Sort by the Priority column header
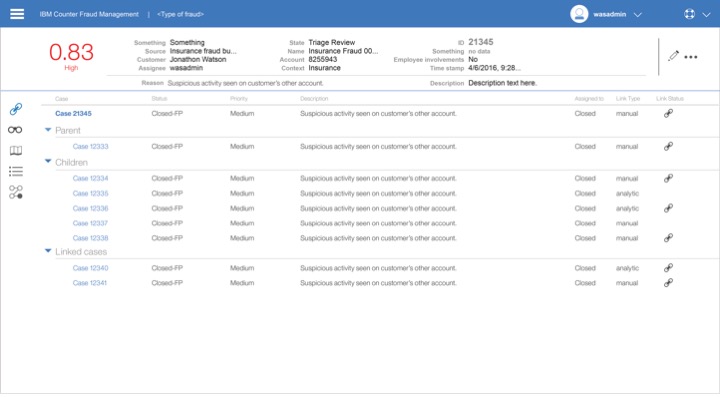The height and width of the screenshot is (397, 720). coord(239,99)
